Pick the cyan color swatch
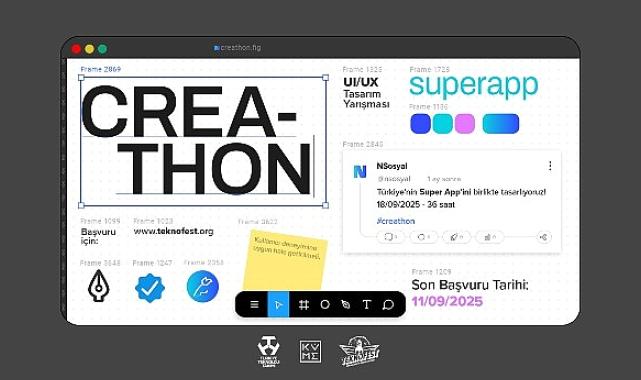Screen dimensions: 641x380 tap(442, 124)
